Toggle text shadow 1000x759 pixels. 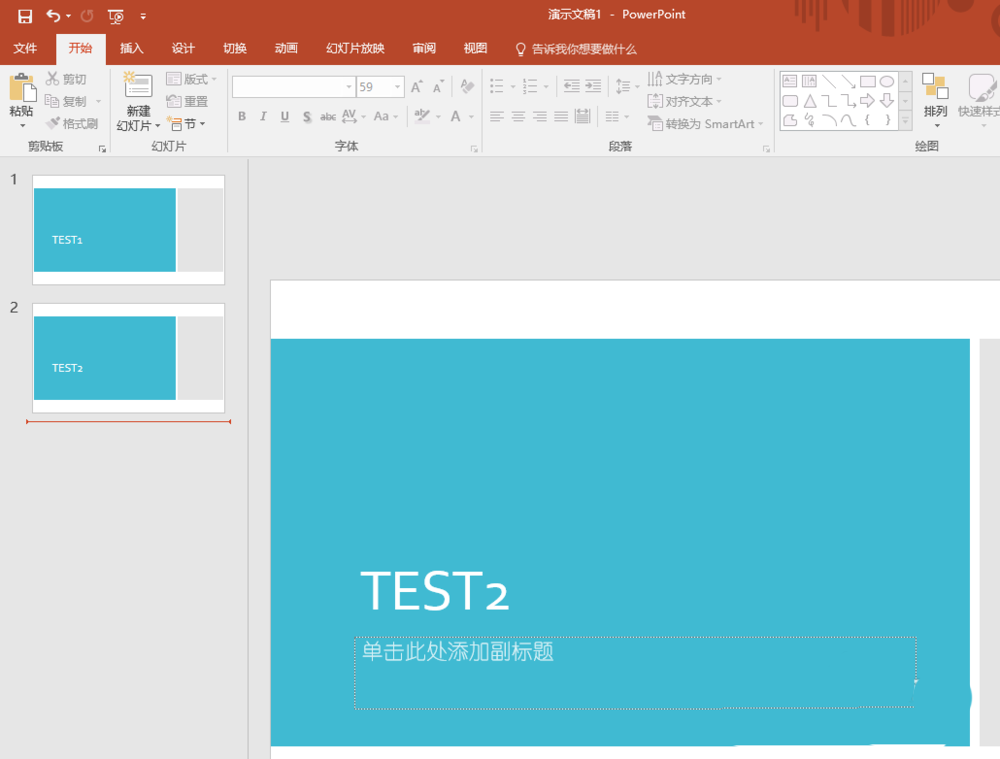click(307, 116)
